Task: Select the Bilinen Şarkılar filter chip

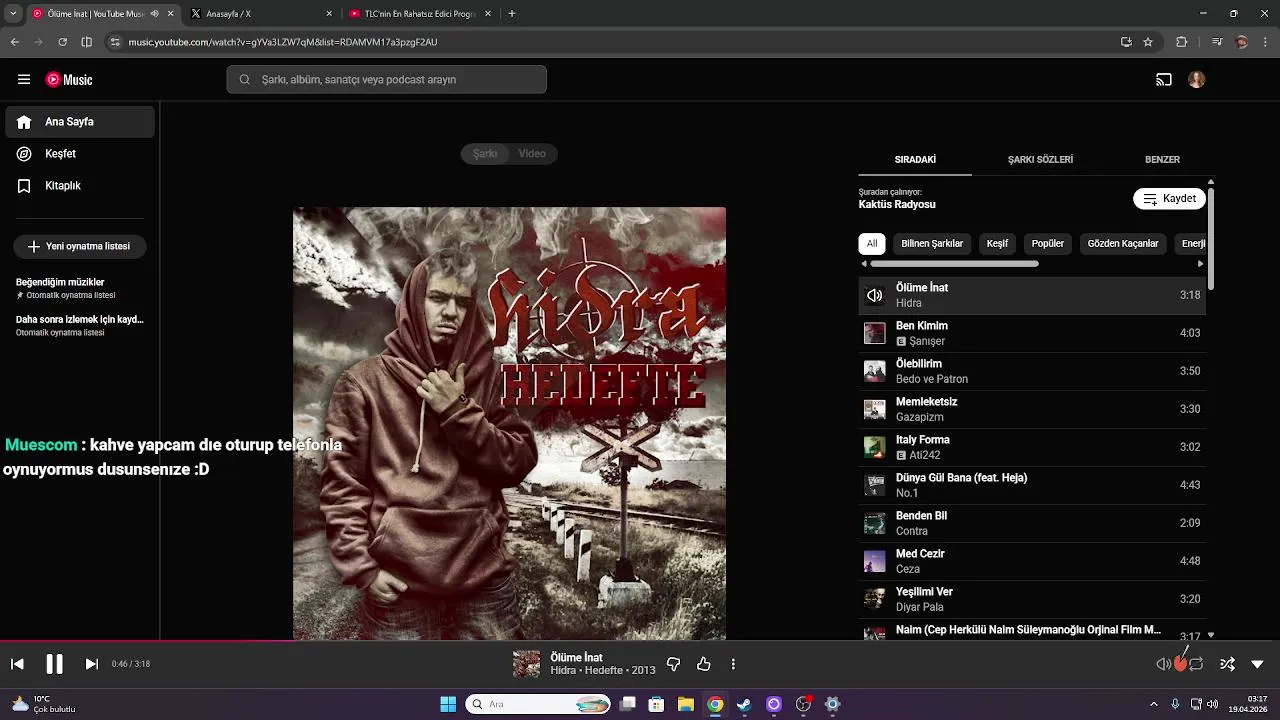Action: 932,244
